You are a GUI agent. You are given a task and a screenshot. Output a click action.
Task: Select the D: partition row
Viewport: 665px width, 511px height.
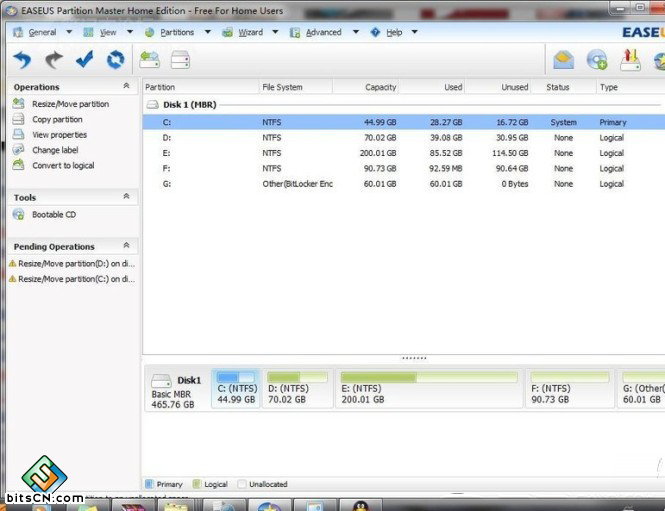(x=404, y=137)
